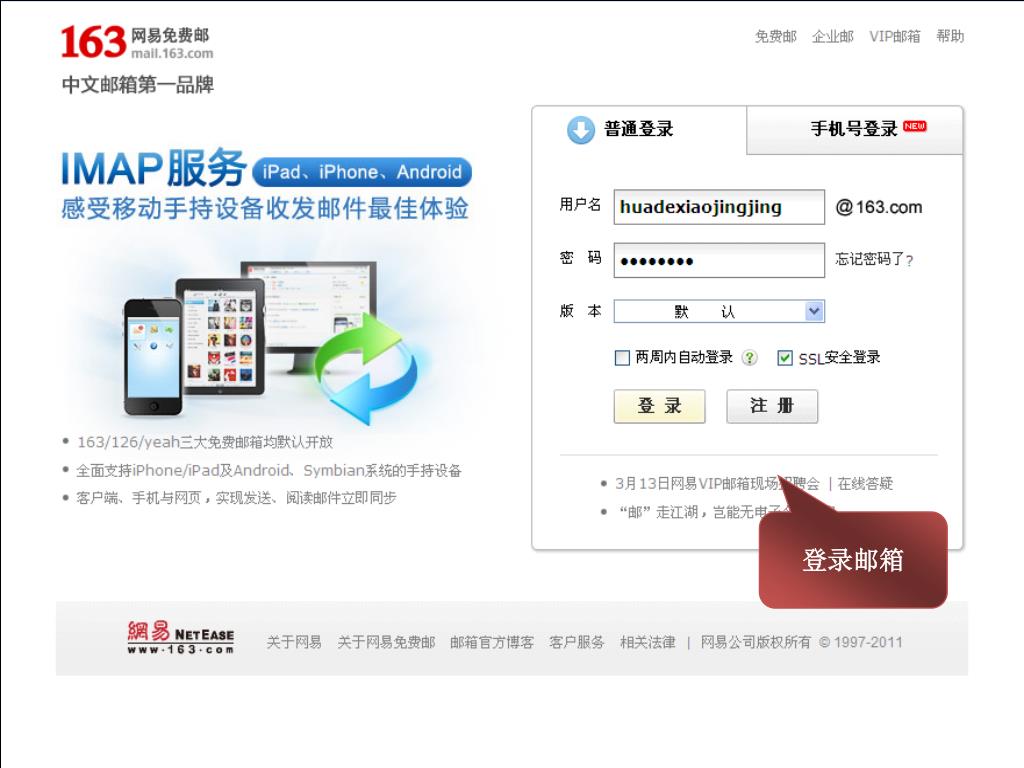
Task: Open the 免费邮 top navigation link
Action: coord(776,37)
